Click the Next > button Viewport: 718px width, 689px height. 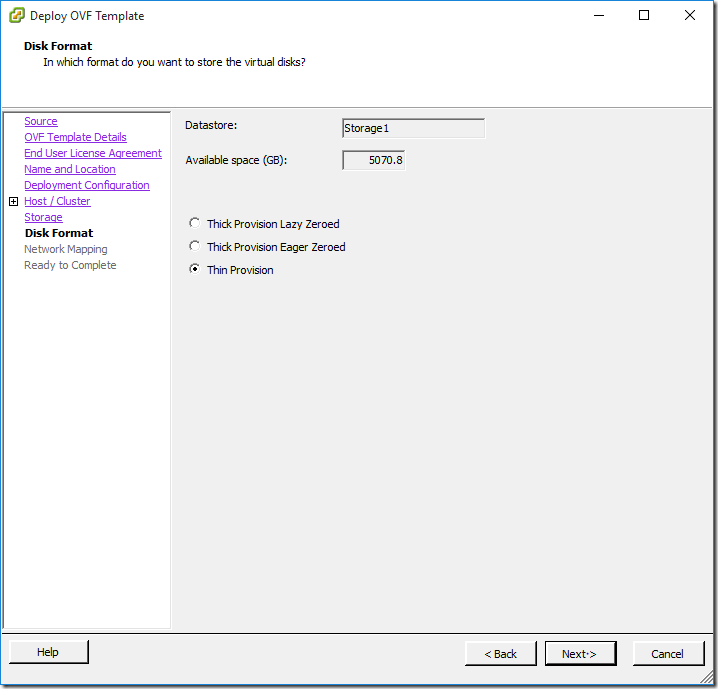click(580, 654)
